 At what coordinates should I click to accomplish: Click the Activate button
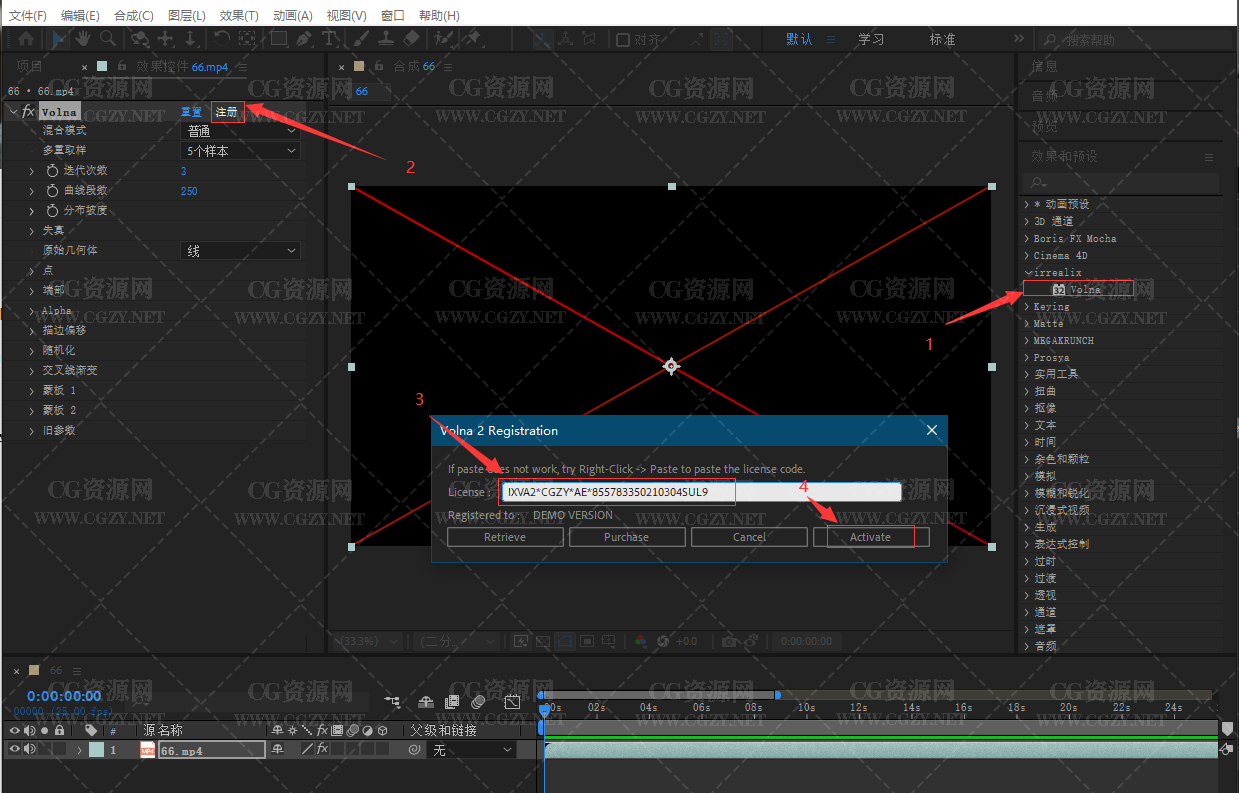click(x=870, y=537)
